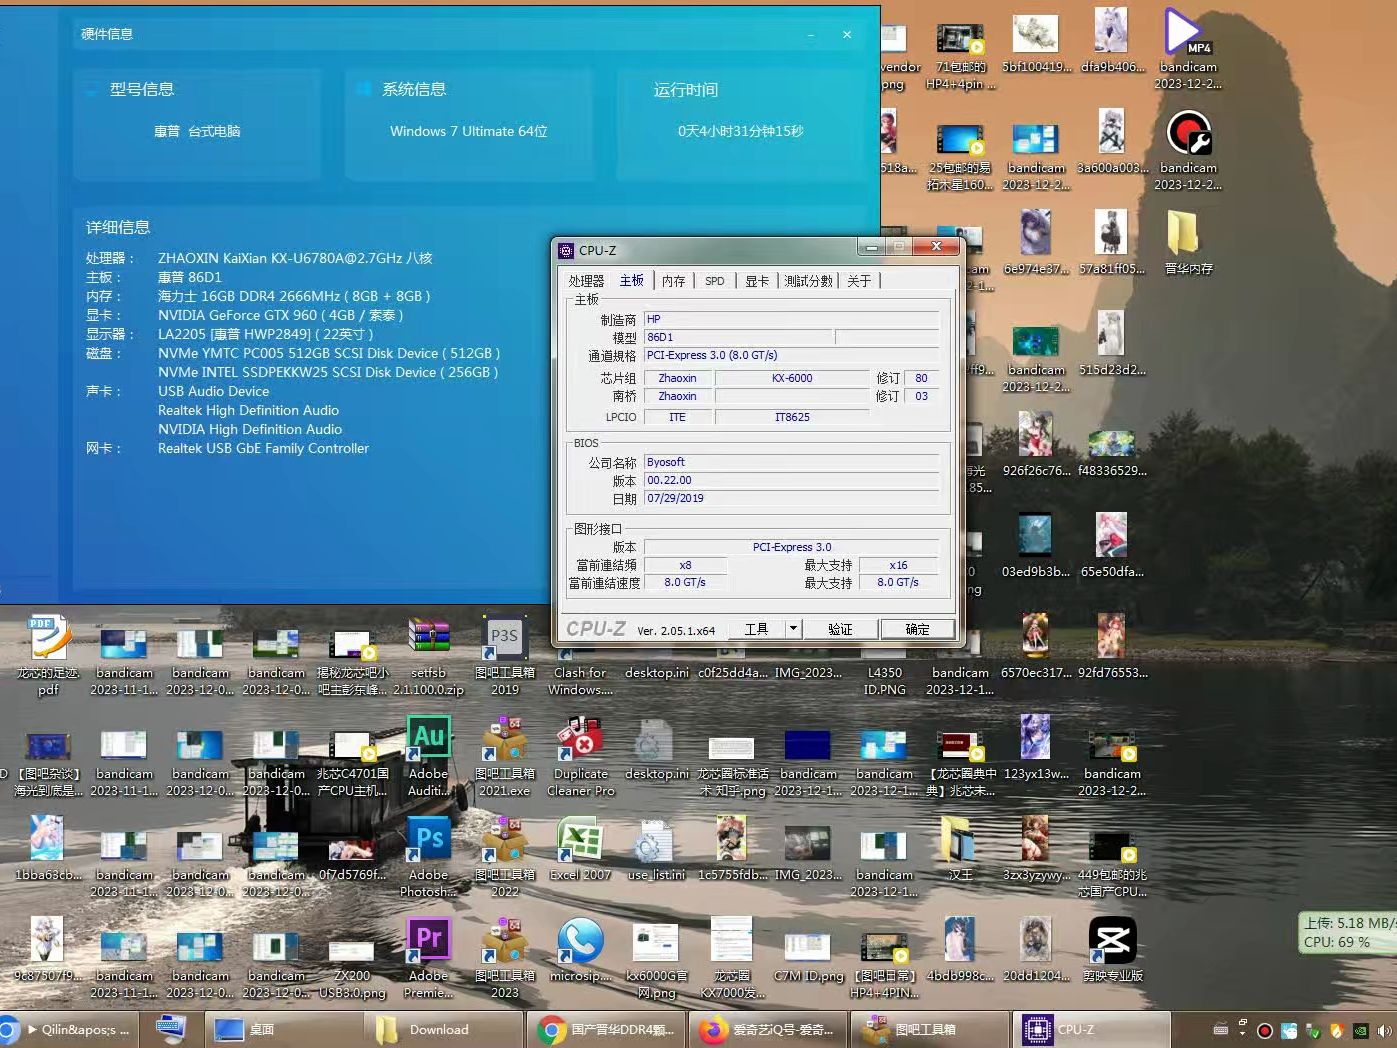
Task: Click the volume speaker tray icon
Action: (x=1384, y=1031)
